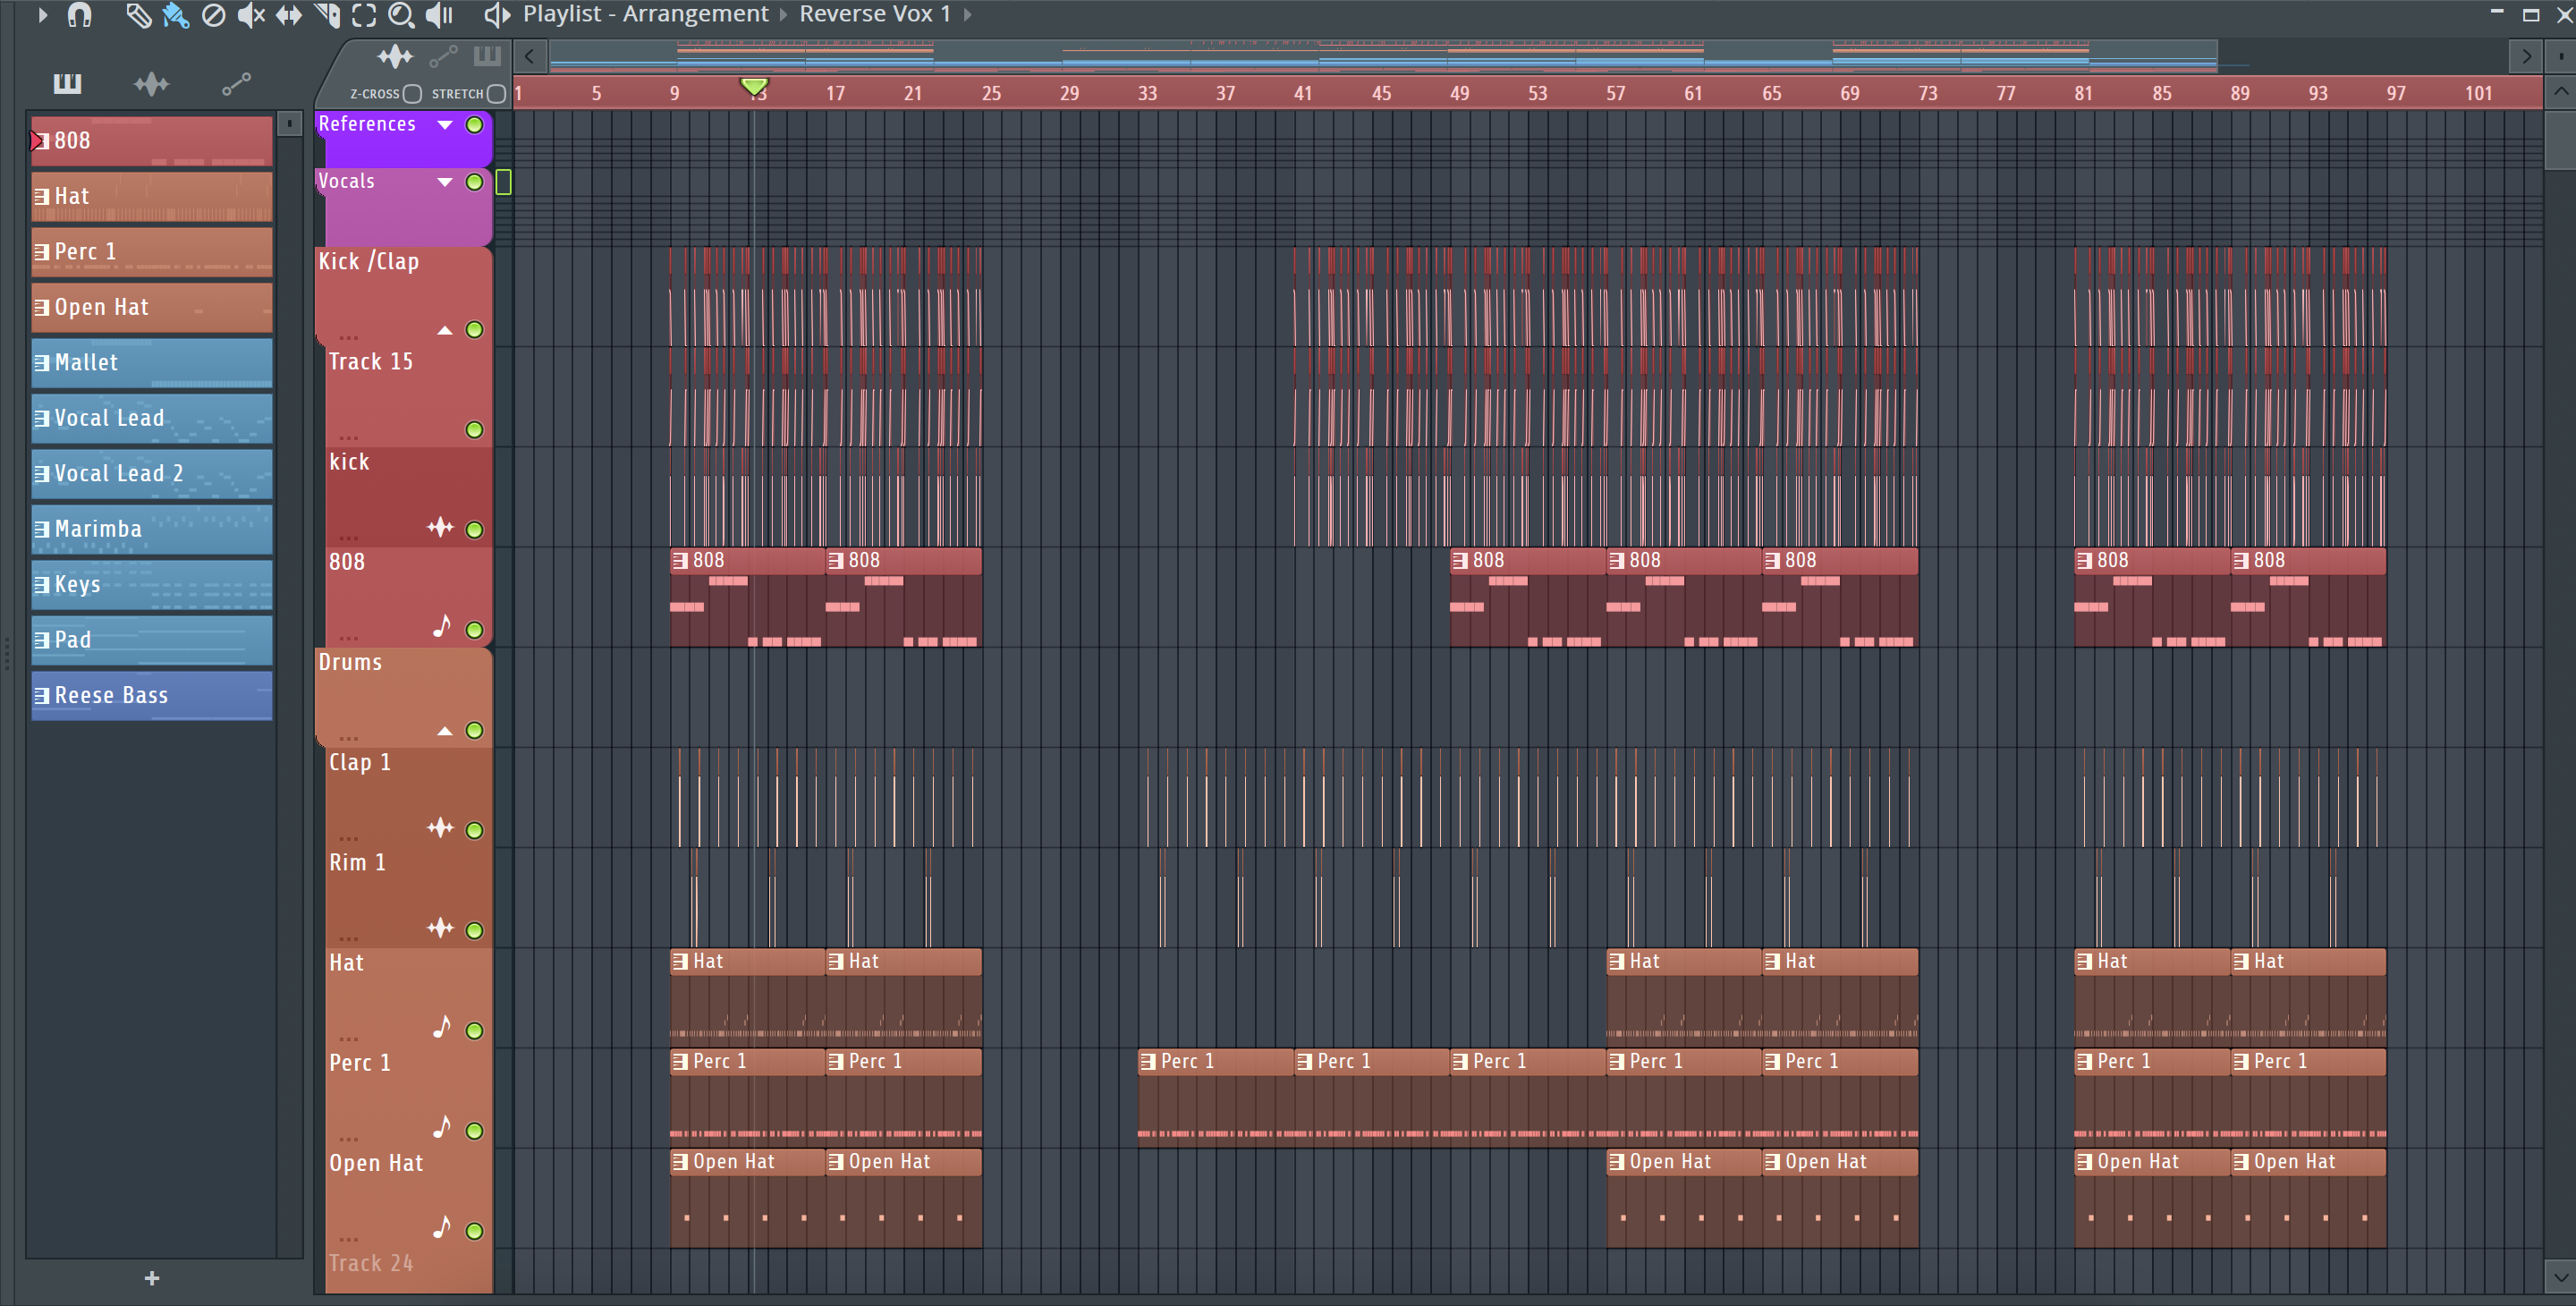The height and width of the screenshot is (1306, 2576).
Task: Select the Delete tool
Action: (x=213, y=15)
